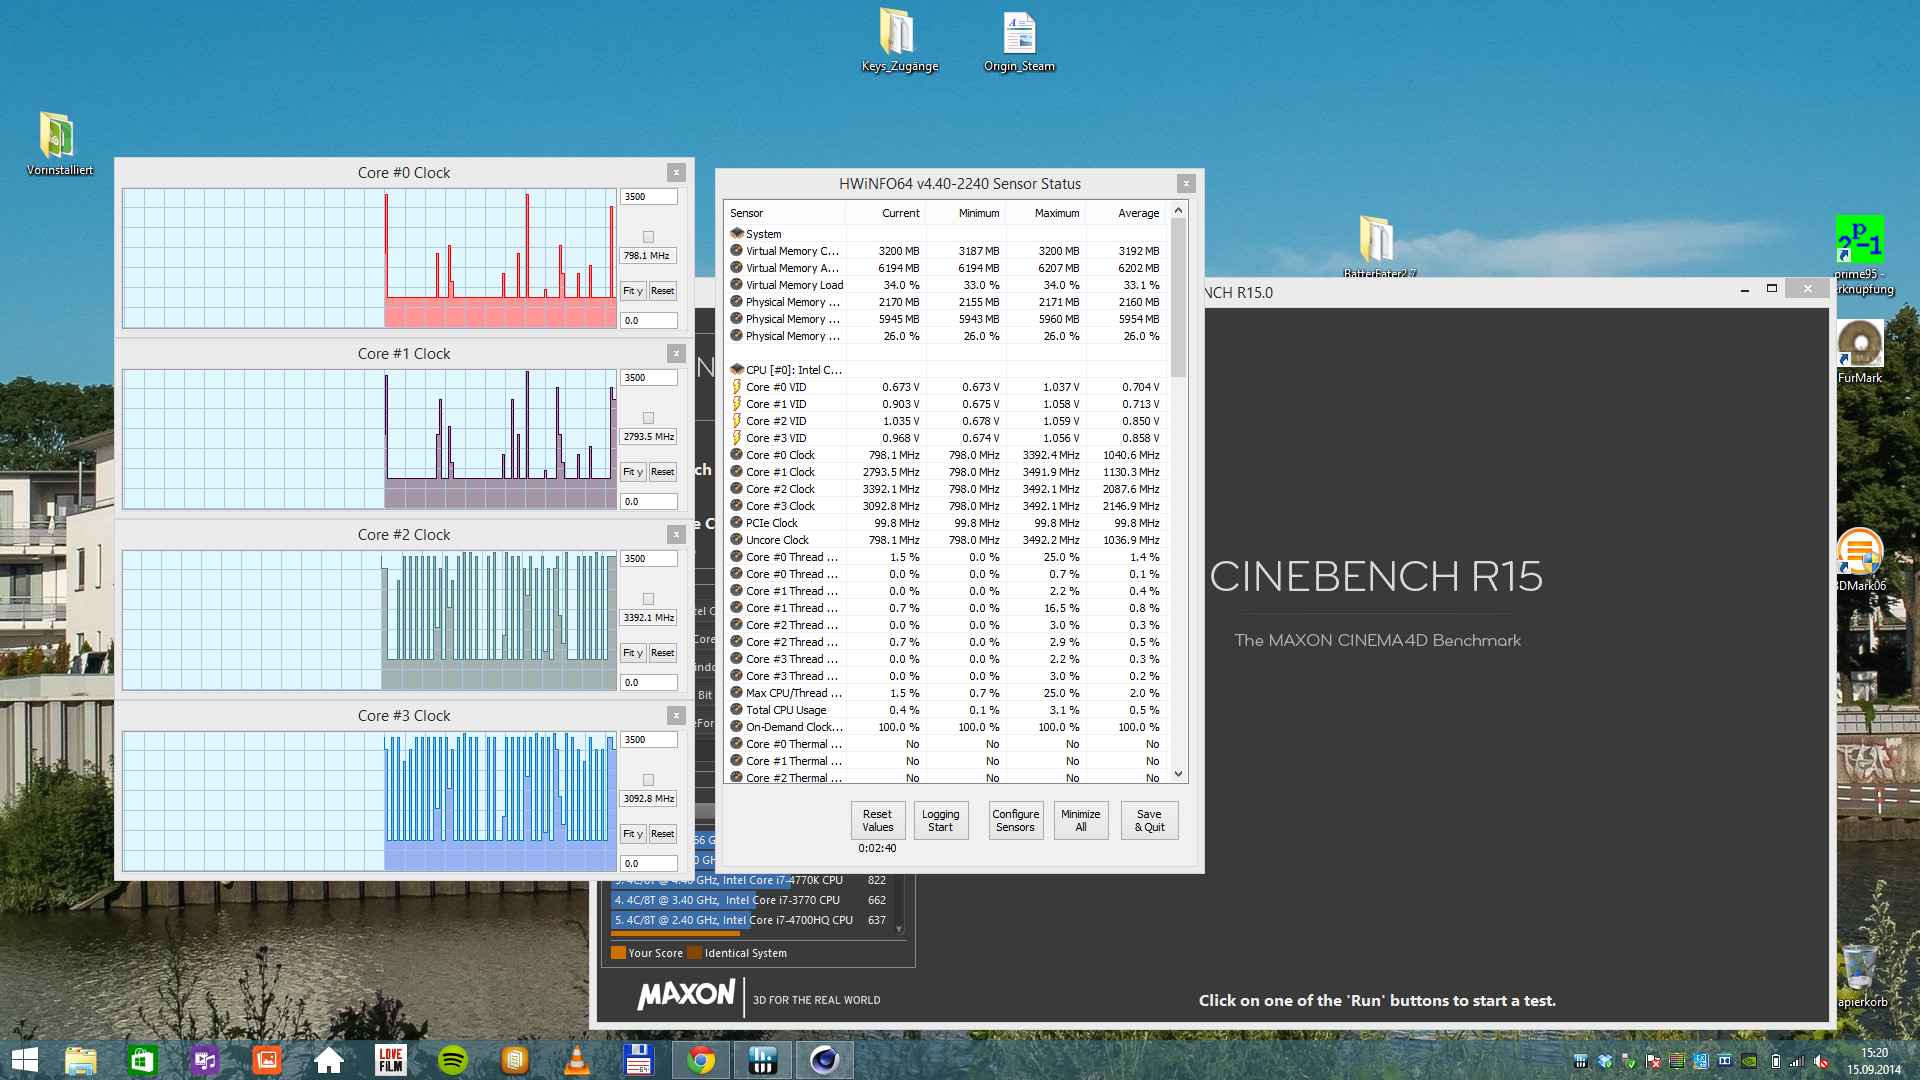Click the Cinebench taskbar icon
This screenshot has height=1080, width=1920.
pos(825,1060)
